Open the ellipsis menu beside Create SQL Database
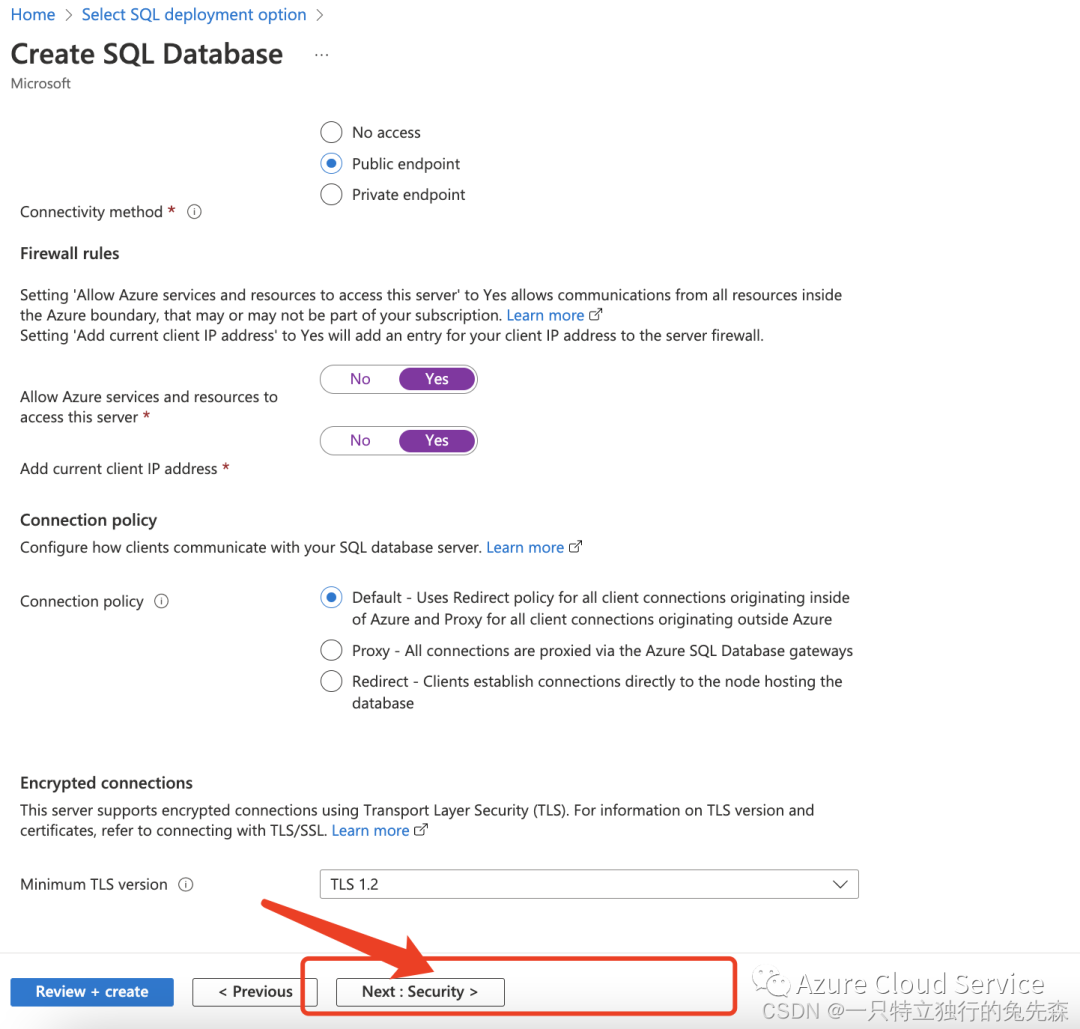Screen dimensions: 1080x1029 [x=321, y=55]
